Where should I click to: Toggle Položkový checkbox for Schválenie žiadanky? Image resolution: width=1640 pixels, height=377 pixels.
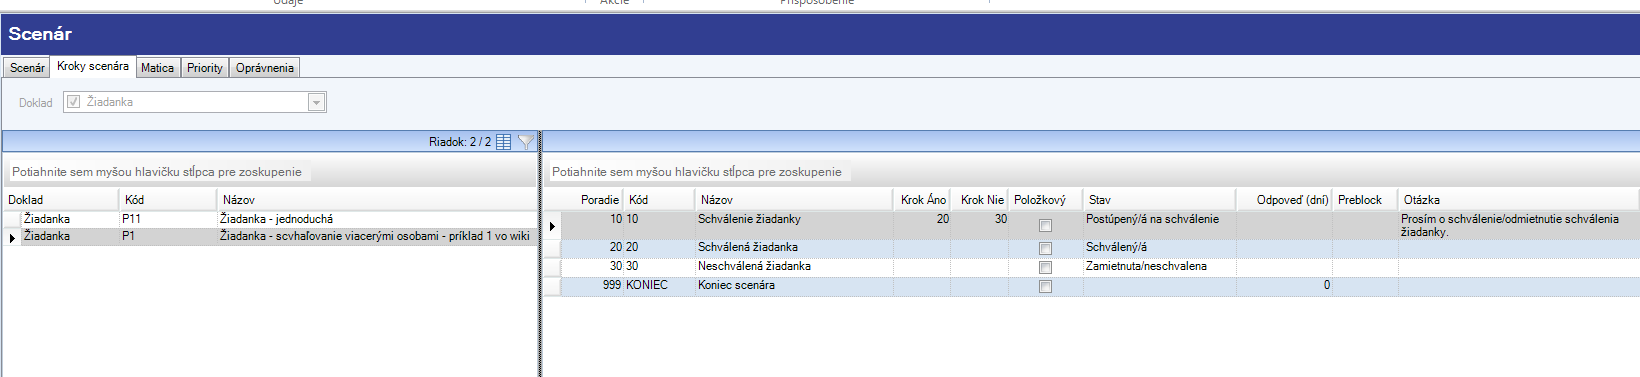(1045, 225)
